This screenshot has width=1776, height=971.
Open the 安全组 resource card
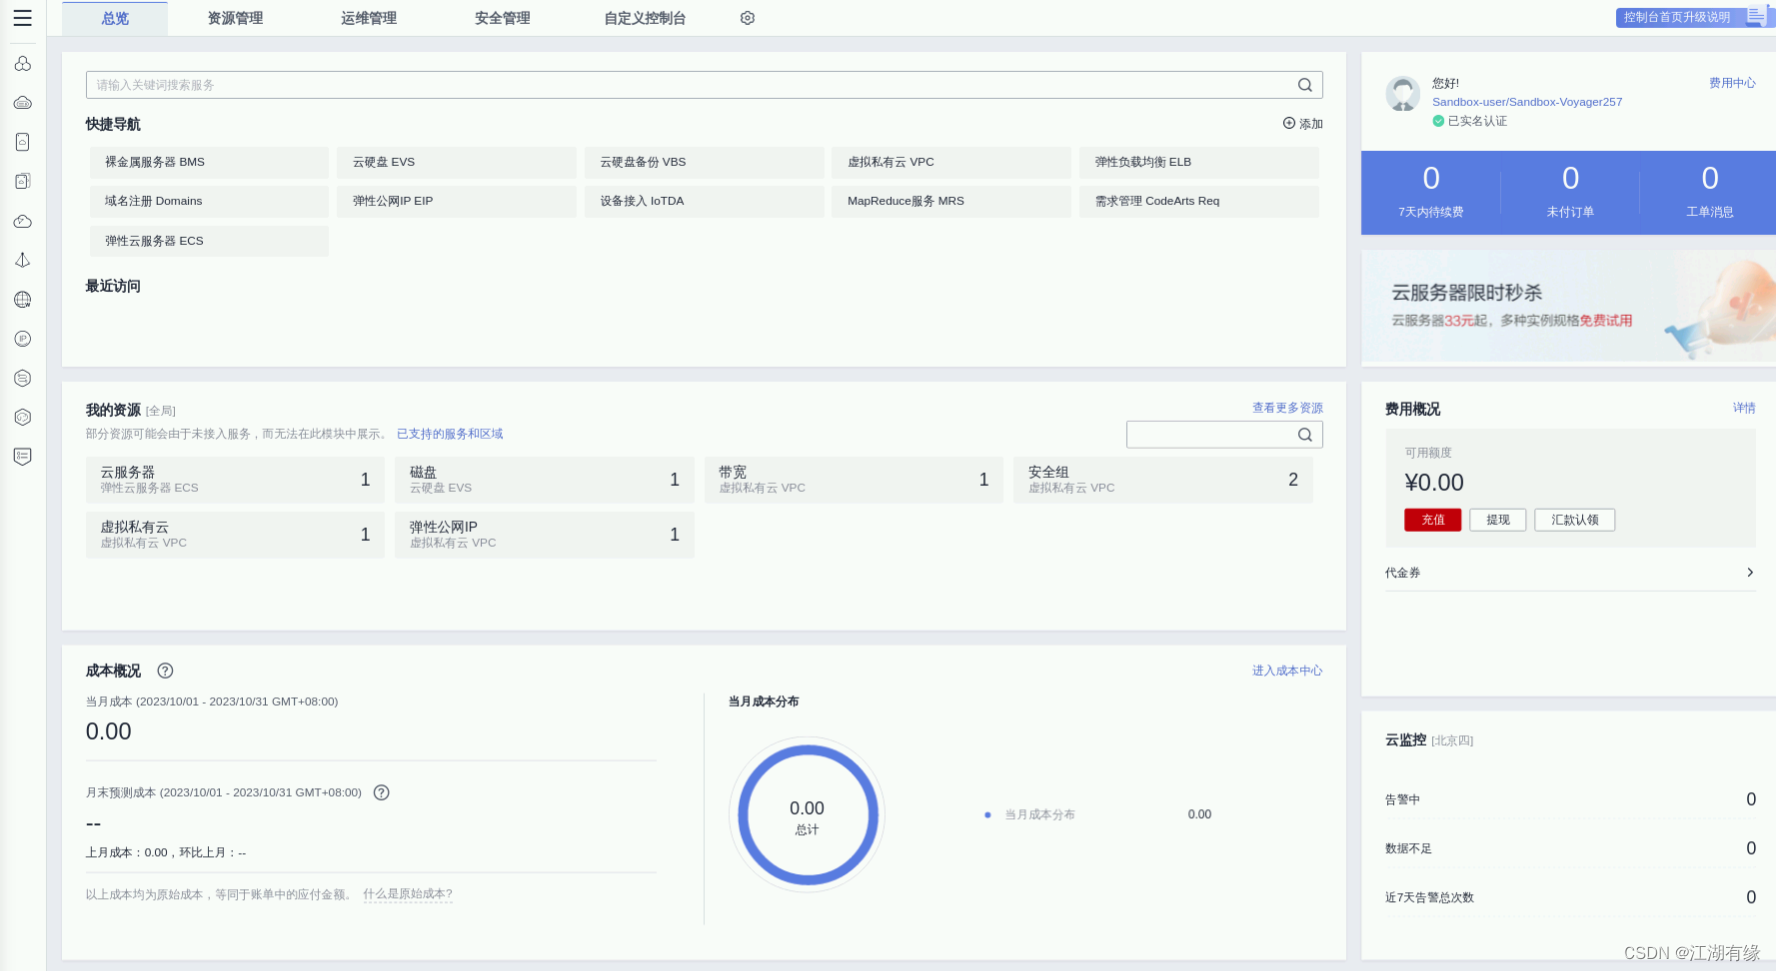tap(1163, 480)
